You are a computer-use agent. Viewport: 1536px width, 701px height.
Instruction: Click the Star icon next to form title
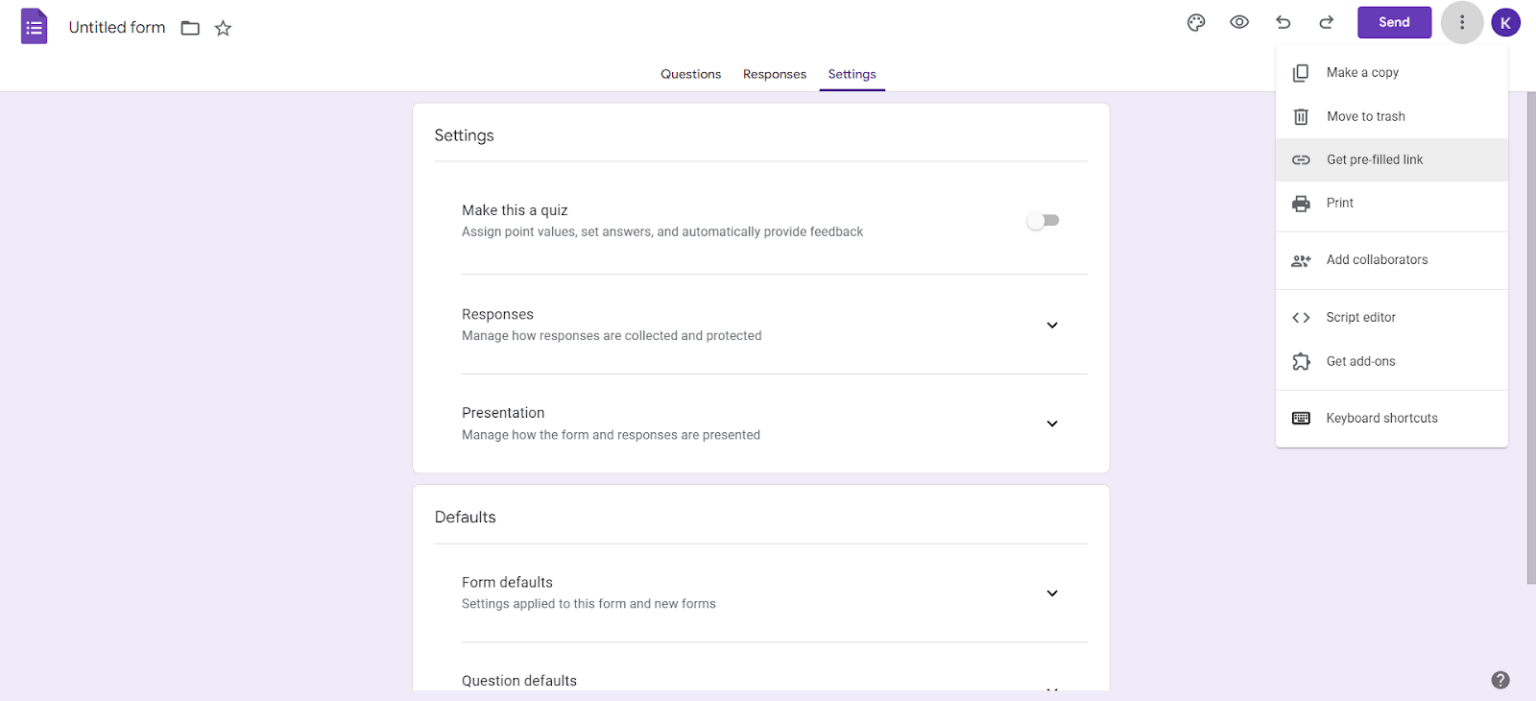click(x=222, y=28)
